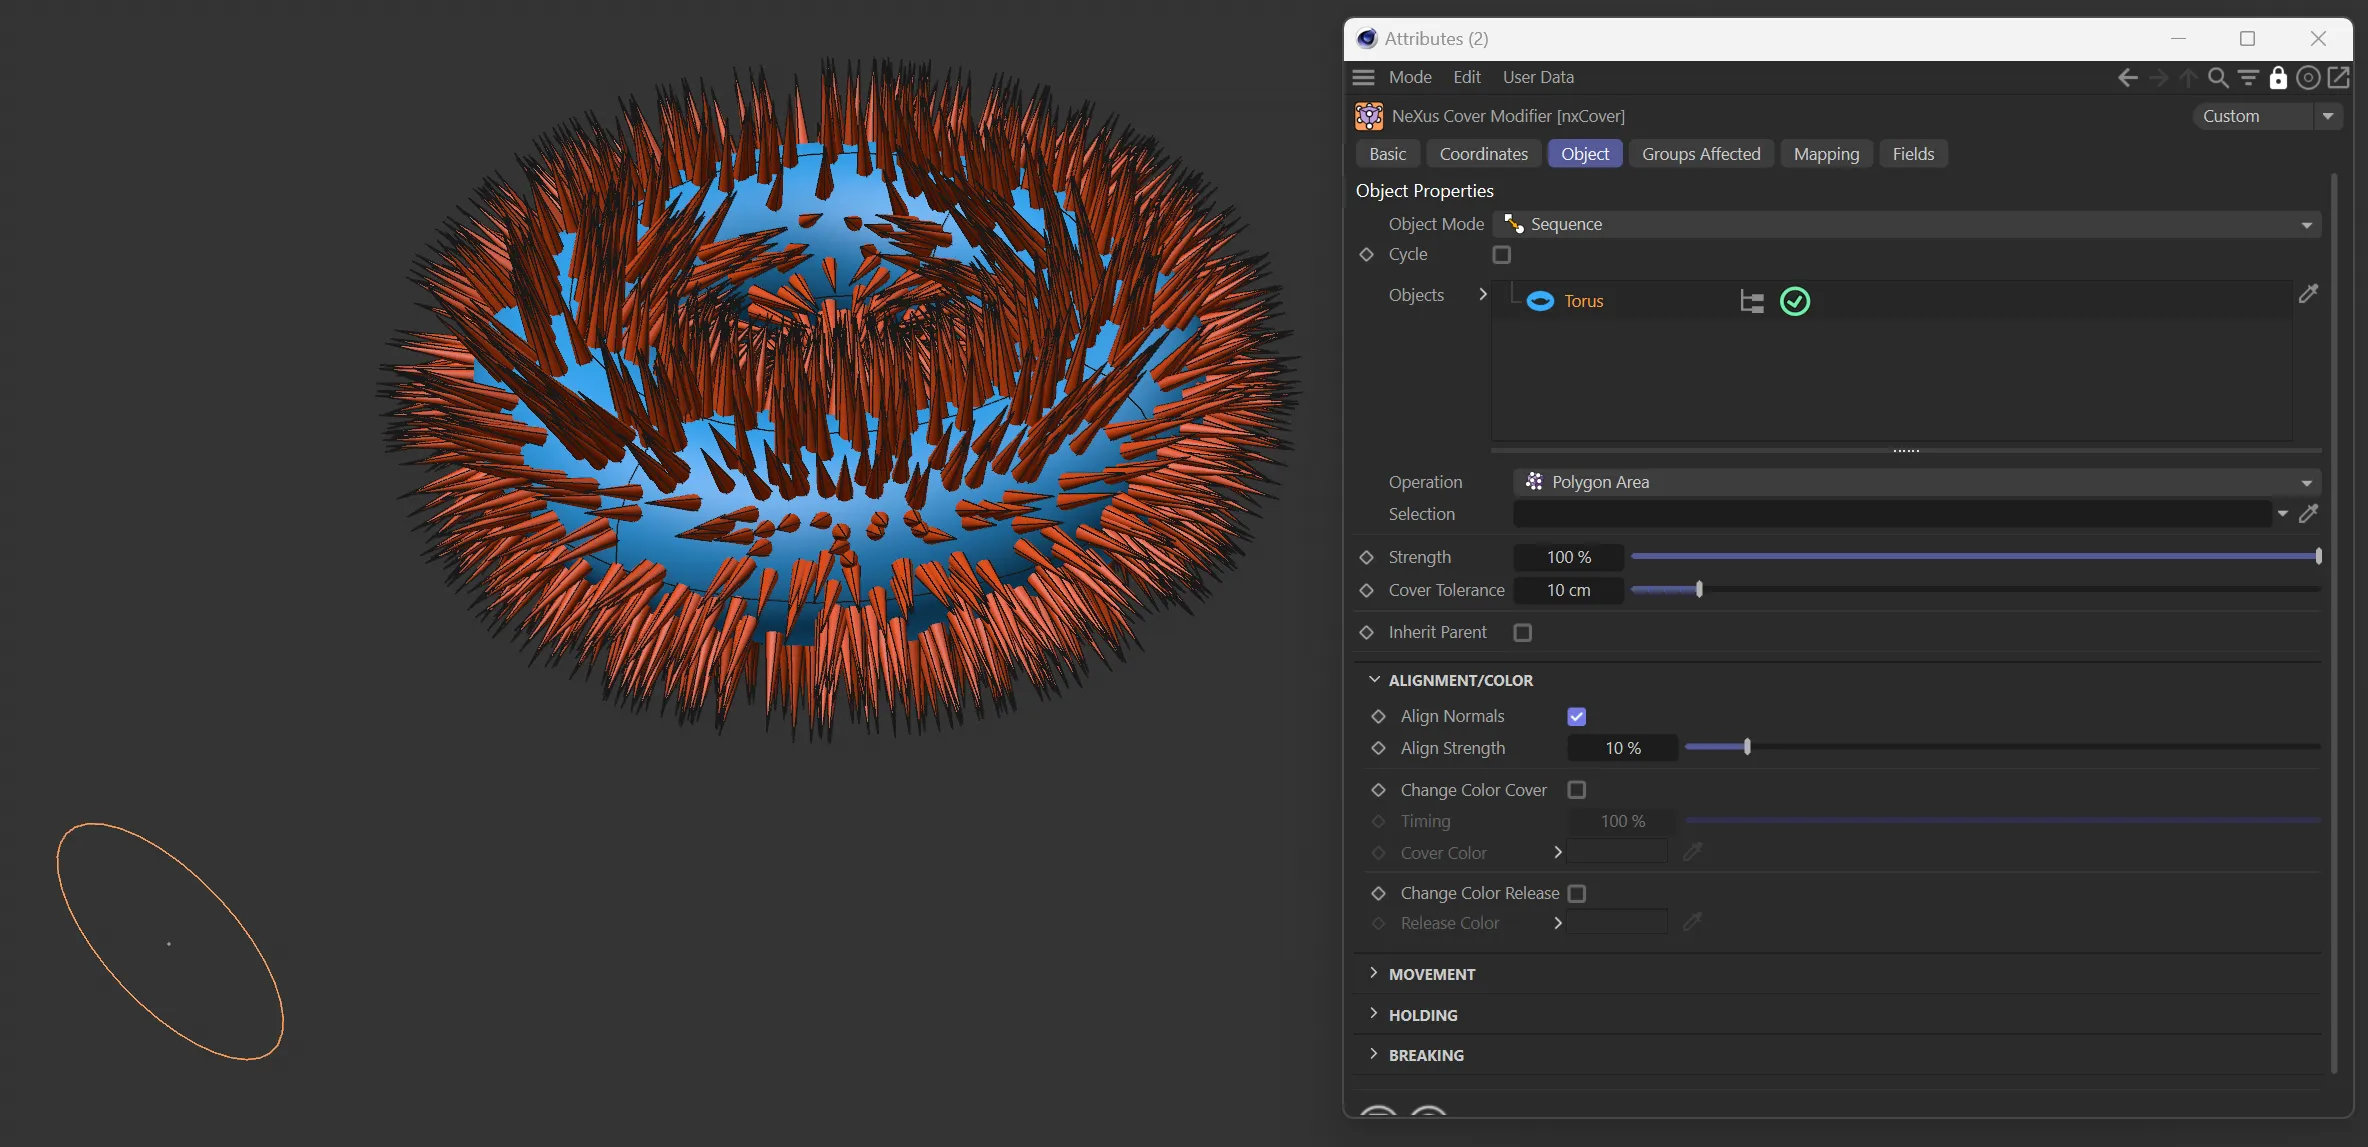Click the Align Strength value field

[x=1622, y=748]
